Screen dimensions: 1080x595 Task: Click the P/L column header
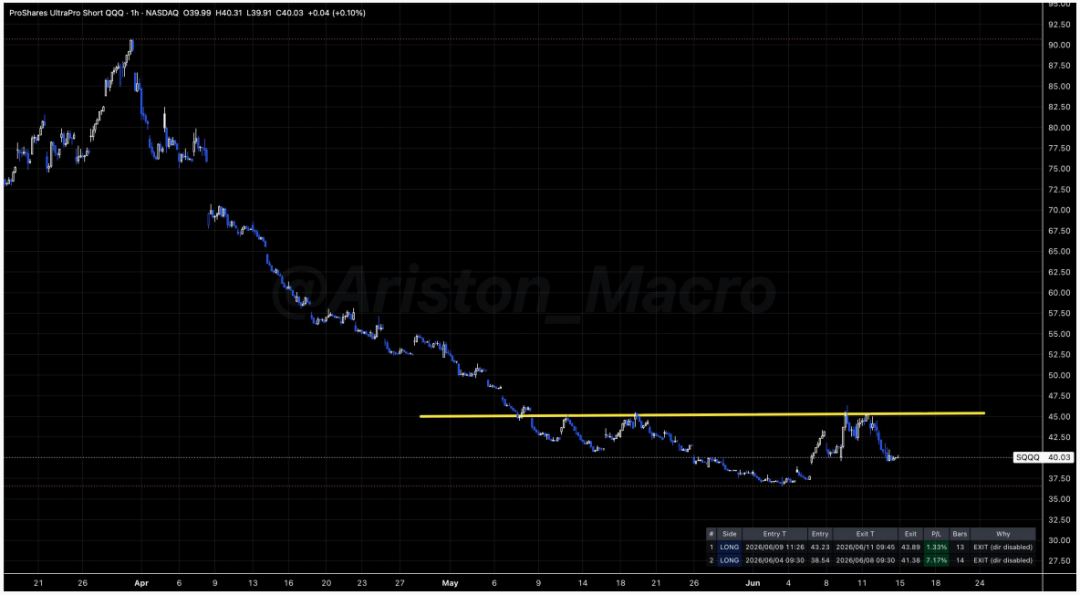pos(936,534)
